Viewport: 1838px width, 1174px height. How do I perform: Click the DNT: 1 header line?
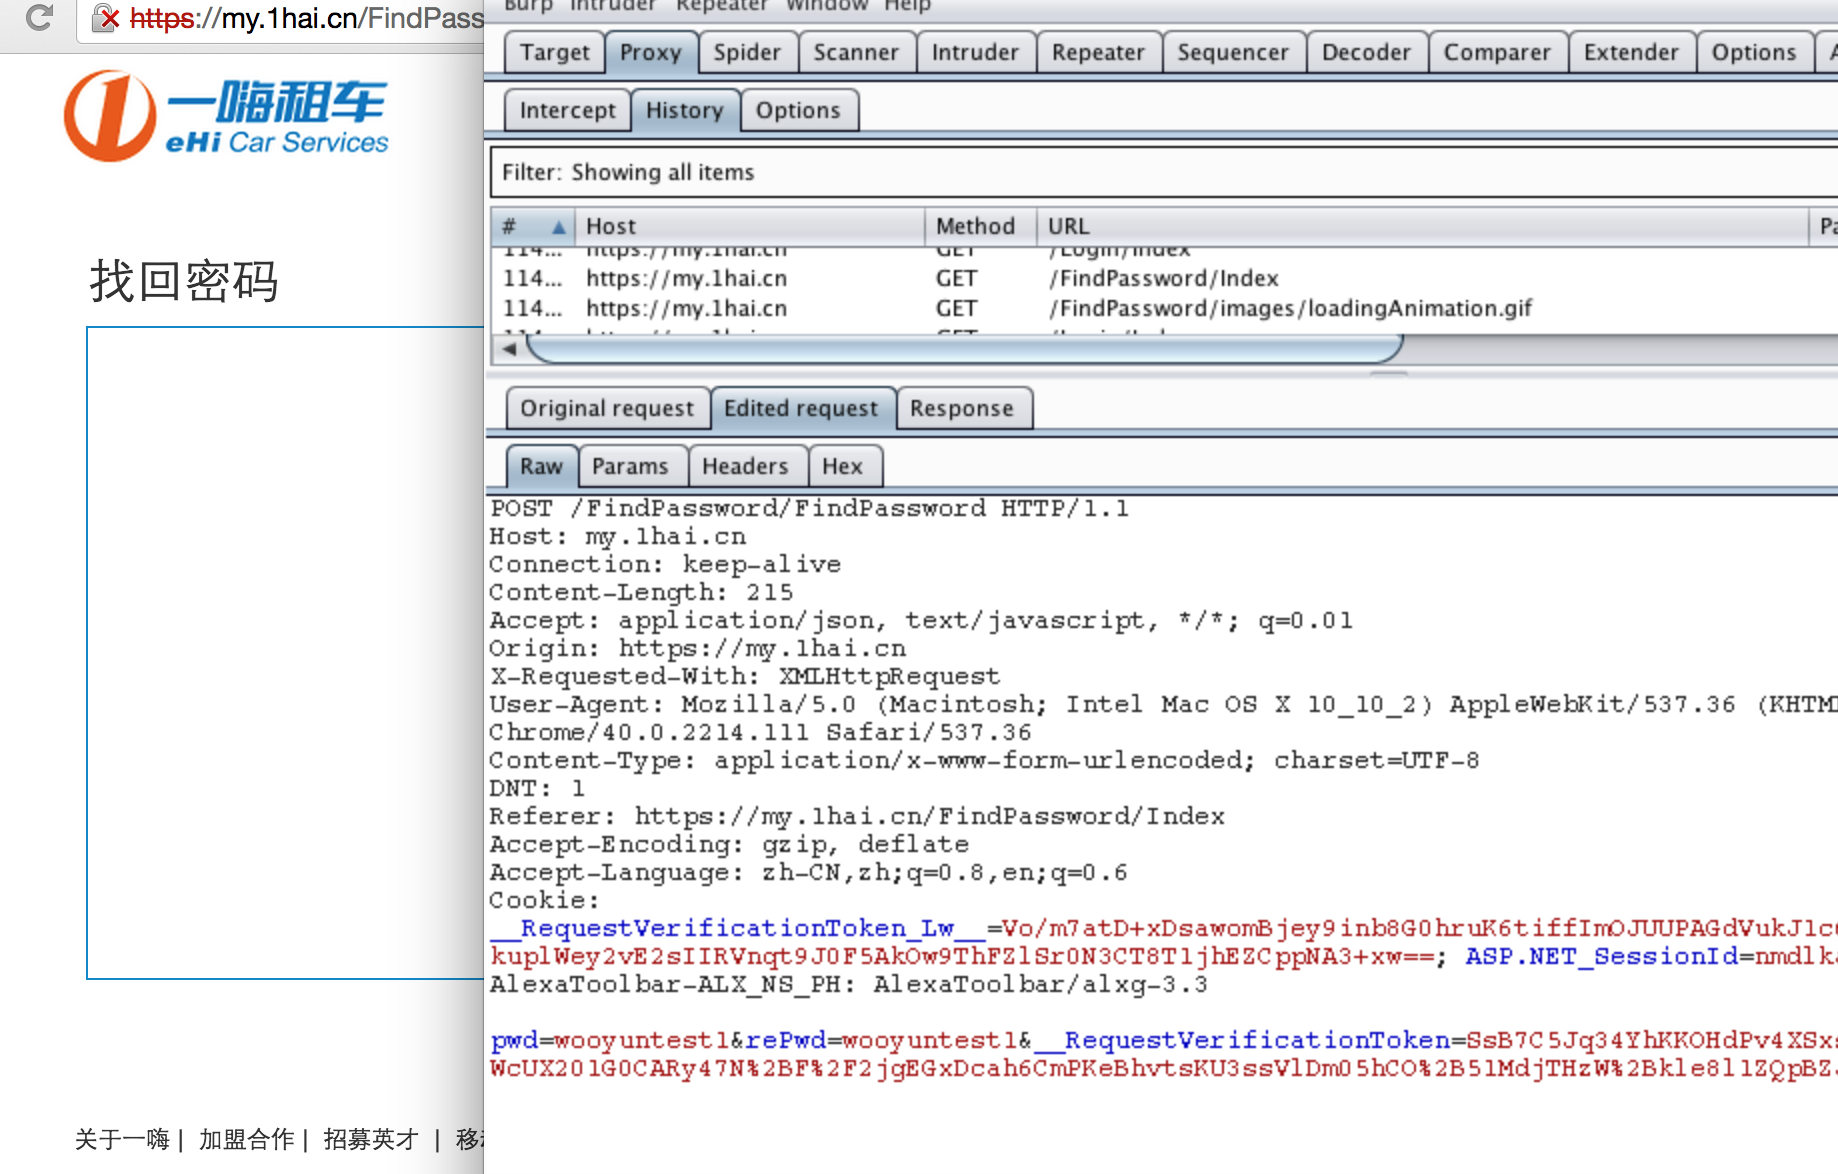(x=537, y=788)
